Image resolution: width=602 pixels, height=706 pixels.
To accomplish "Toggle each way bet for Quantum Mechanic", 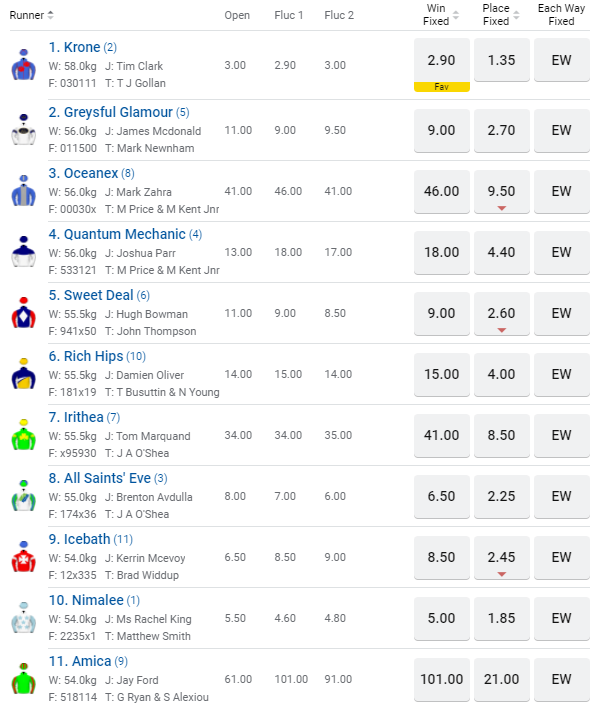I will [x=561, y=252].
